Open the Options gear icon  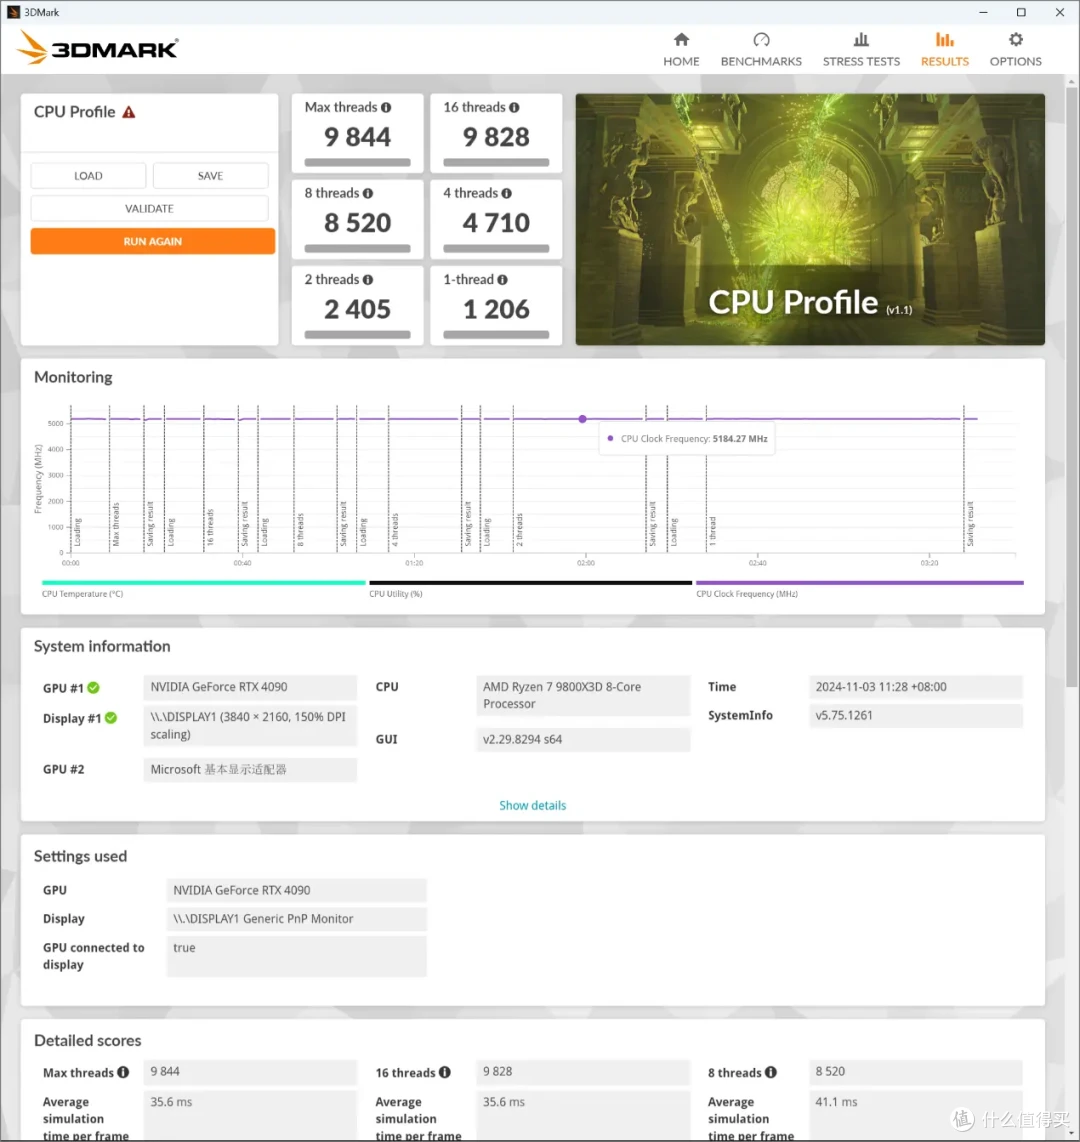point(1015,39)
